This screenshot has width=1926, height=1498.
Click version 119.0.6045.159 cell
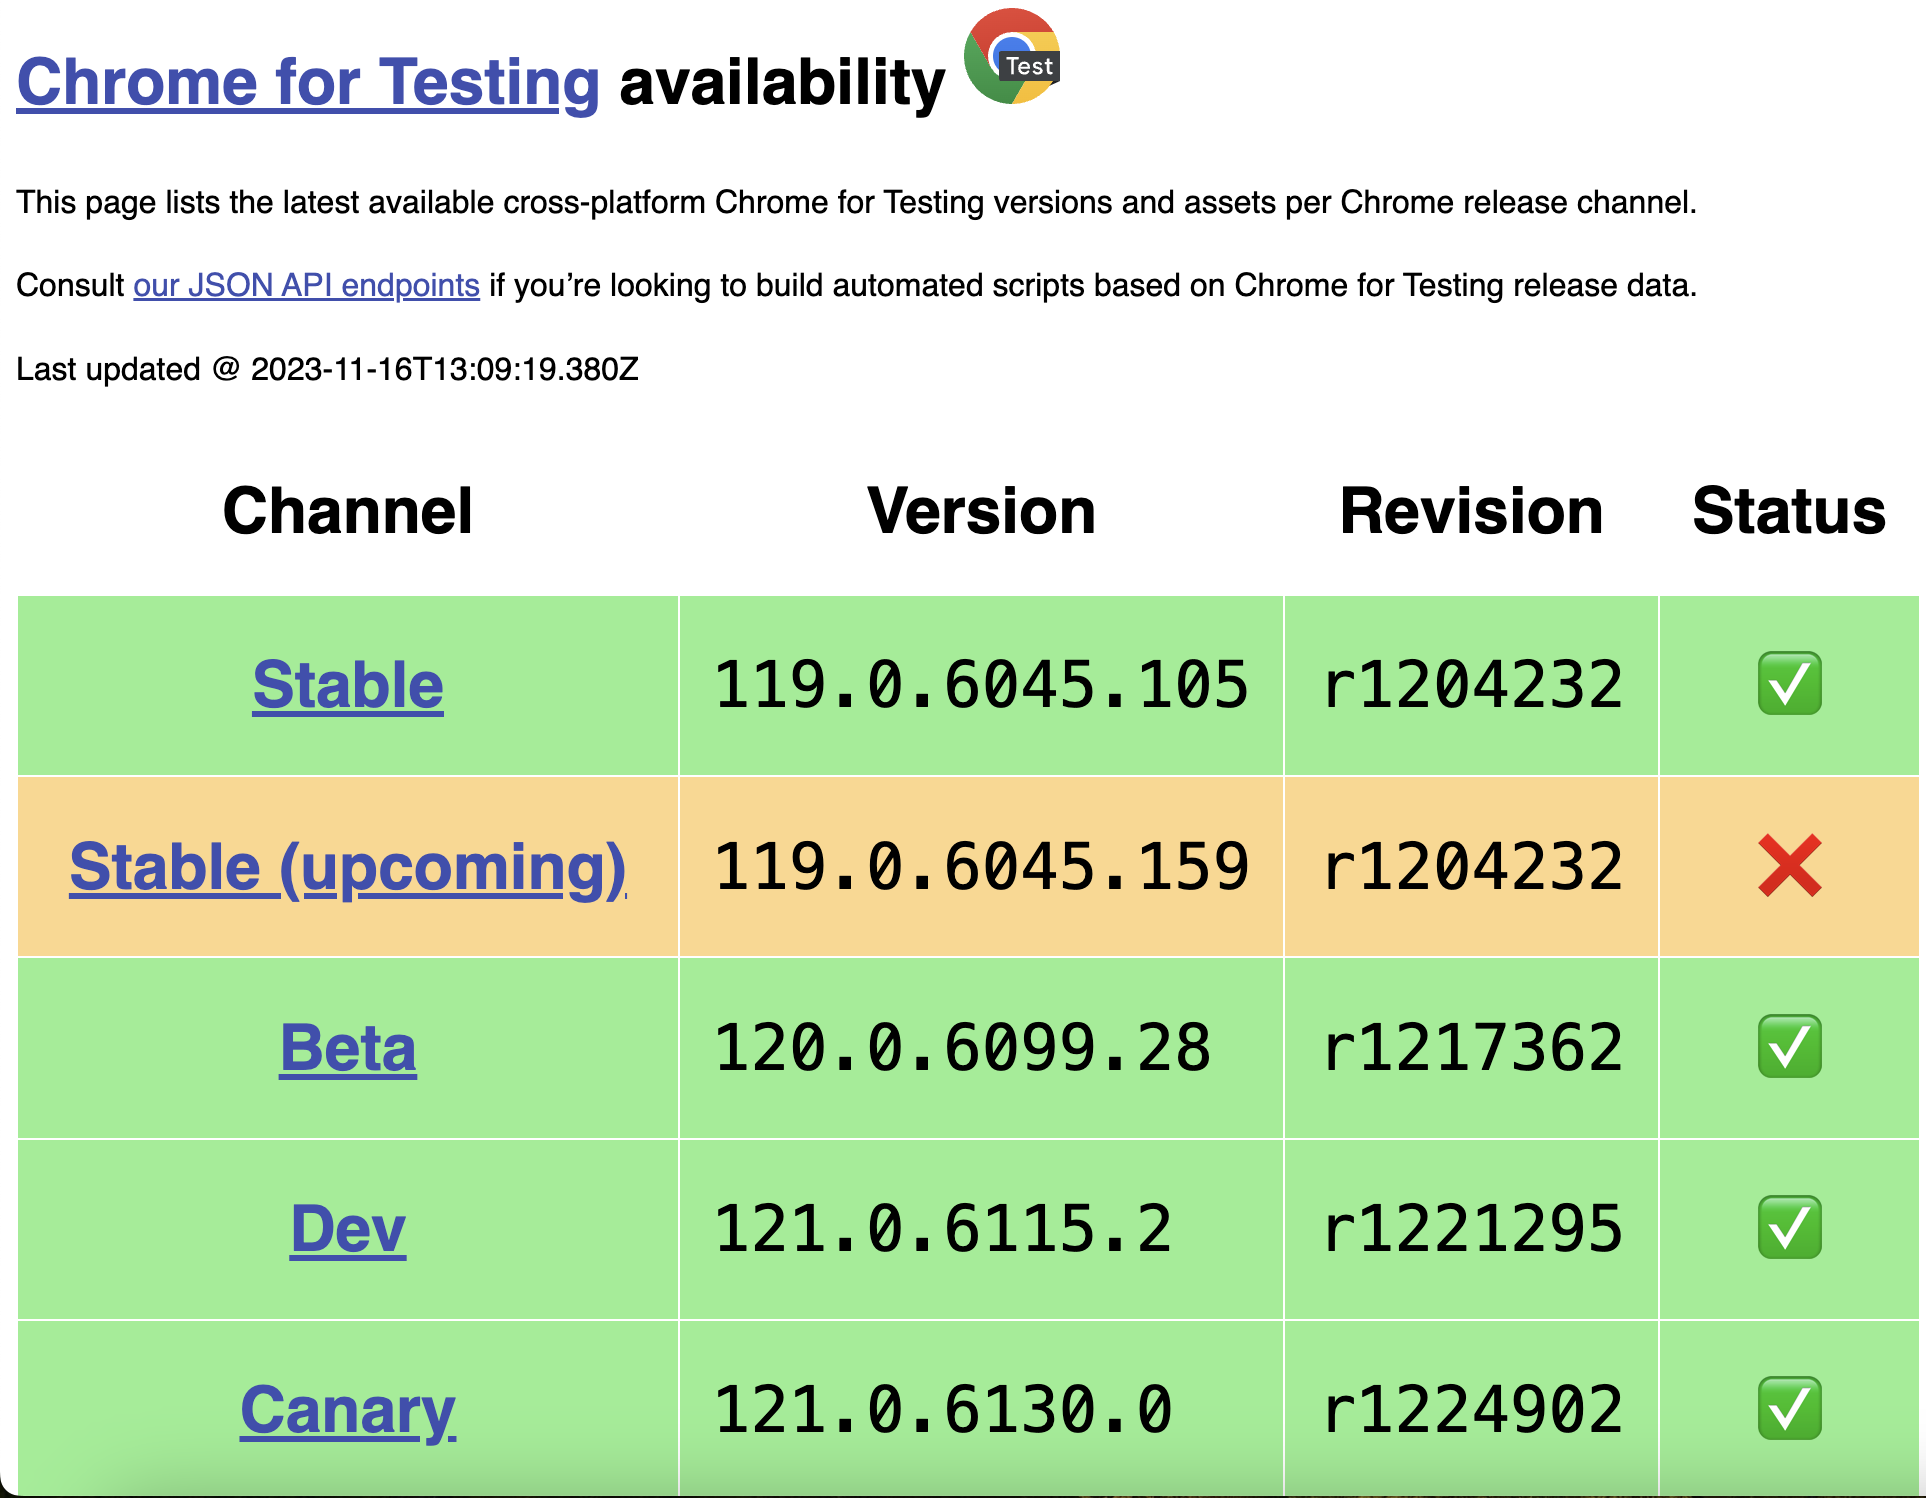point(980,867)
